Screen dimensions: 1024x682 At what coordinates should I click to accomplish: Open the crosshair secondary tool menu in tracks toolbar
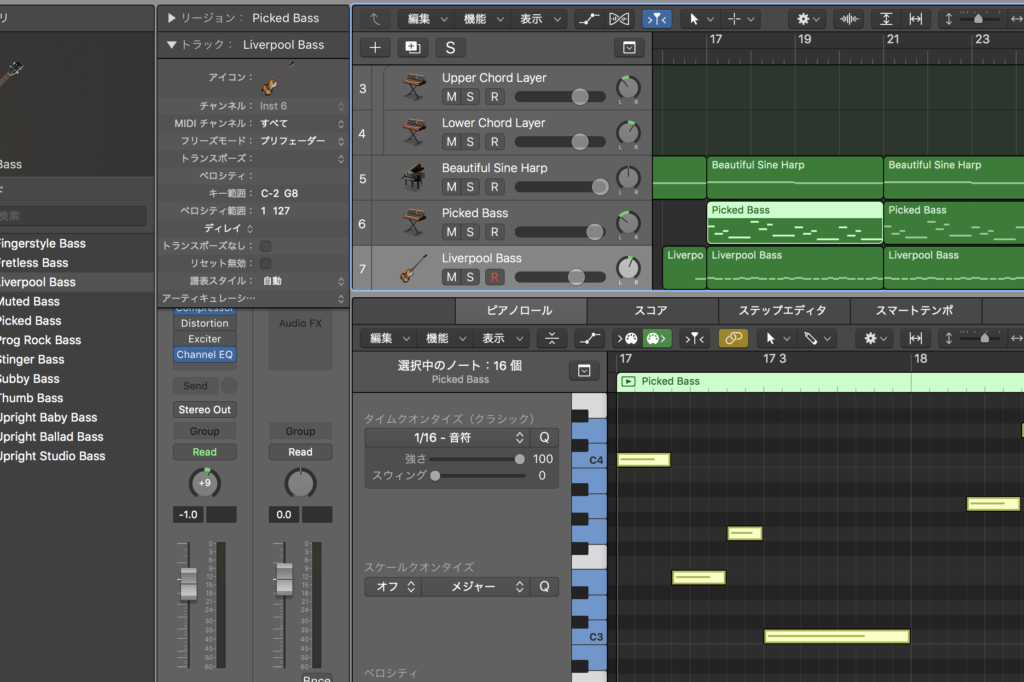click(x=741, y=19)
